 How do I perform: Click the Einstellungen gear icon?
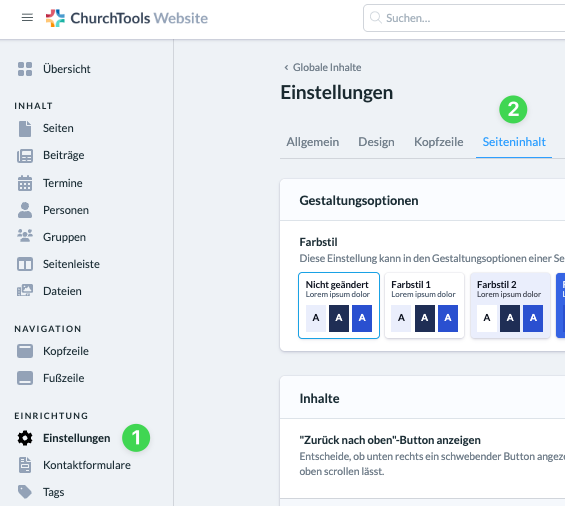pyautogui.click(x=25, y=438)
